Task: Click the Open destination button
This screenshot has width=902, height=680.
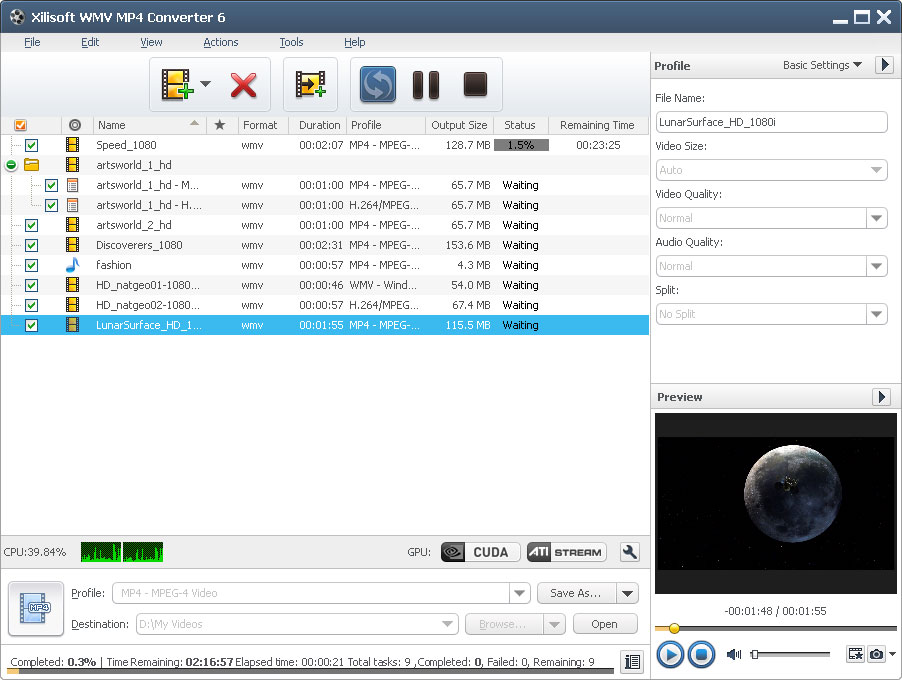Action: point(604,624)
